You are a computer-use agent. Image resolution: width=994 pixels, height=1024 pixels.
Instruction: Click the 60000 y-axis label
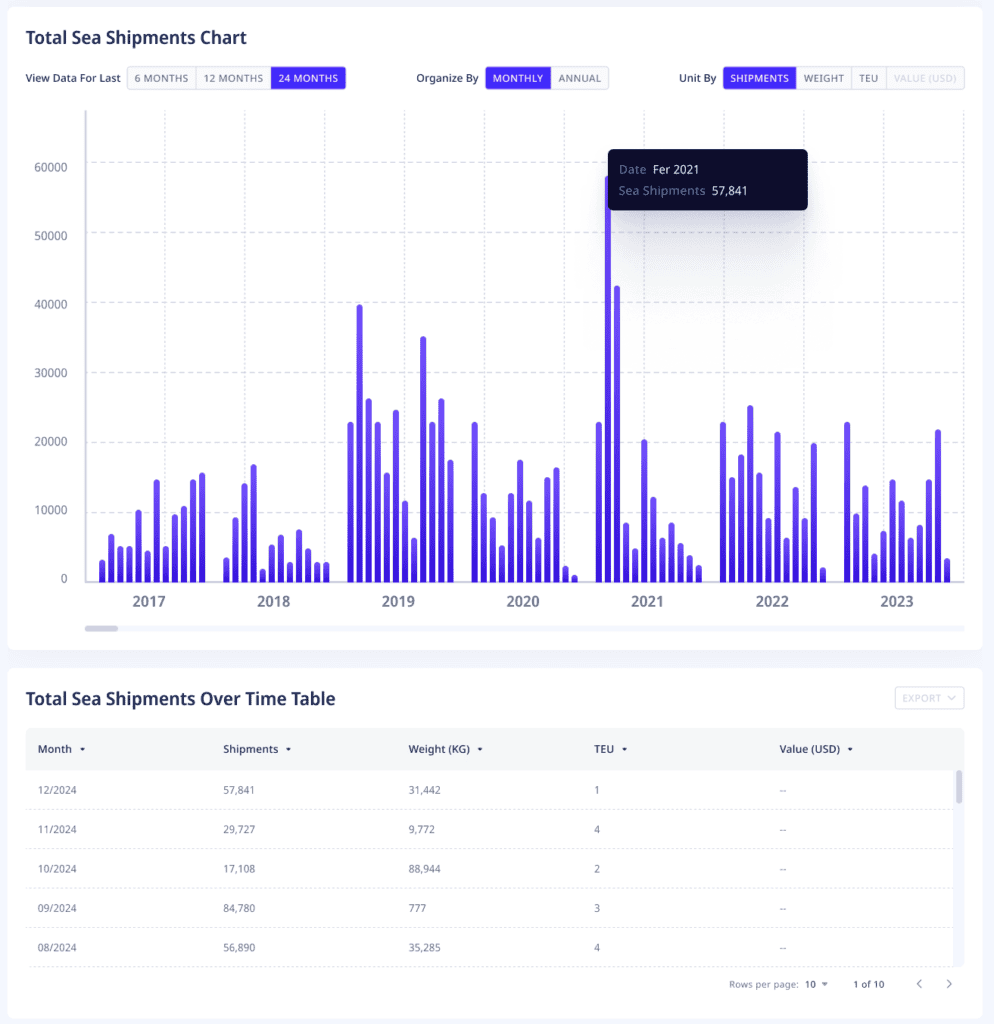point(51,167)
